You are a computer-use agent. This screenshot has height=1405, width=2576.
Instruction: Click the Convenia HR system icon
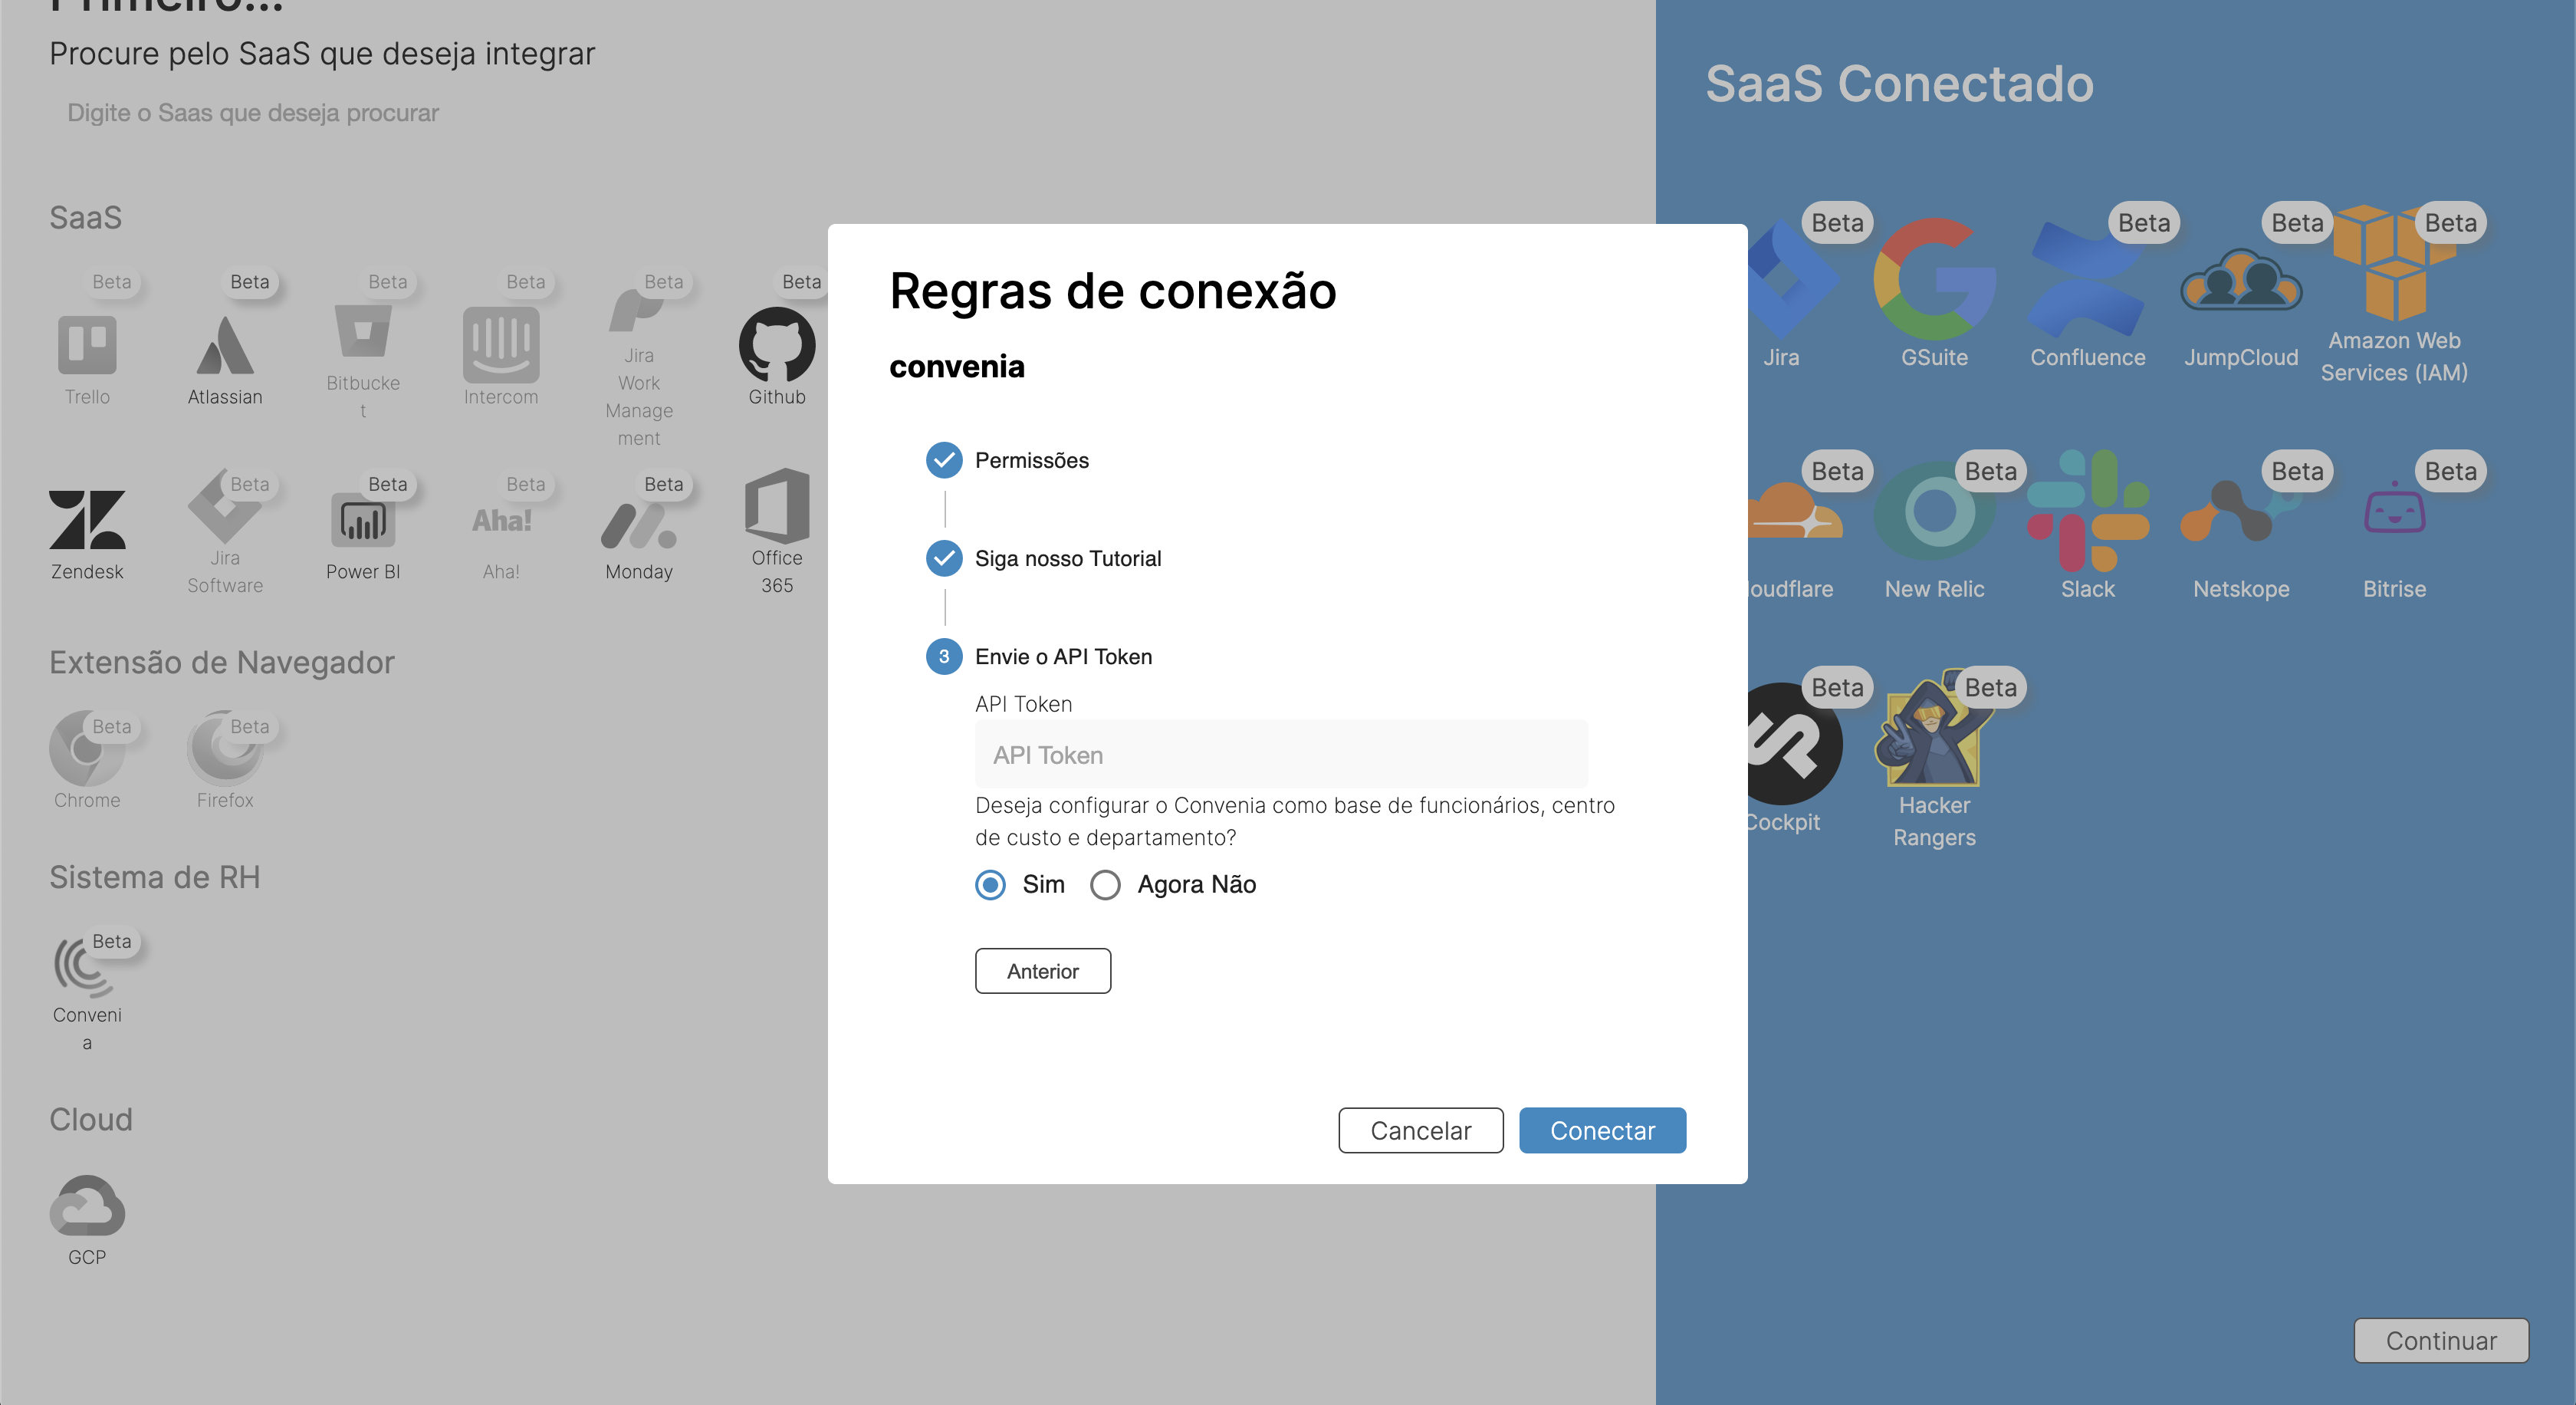[85, 966]
